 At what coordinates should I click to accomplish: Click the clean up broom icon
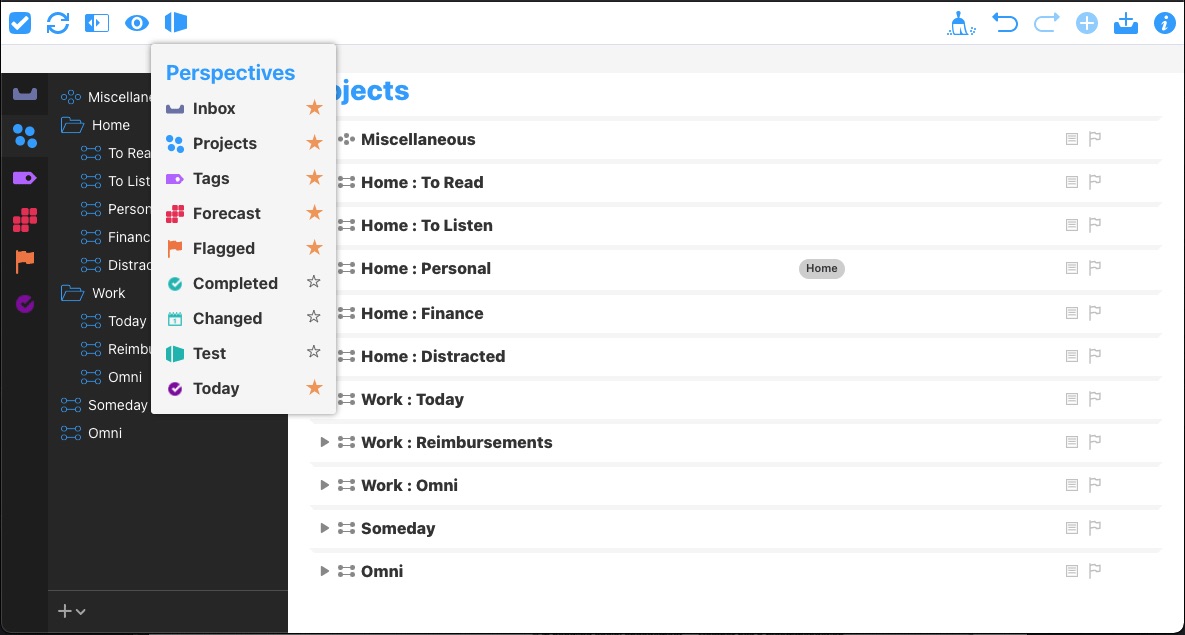point(961,23)
